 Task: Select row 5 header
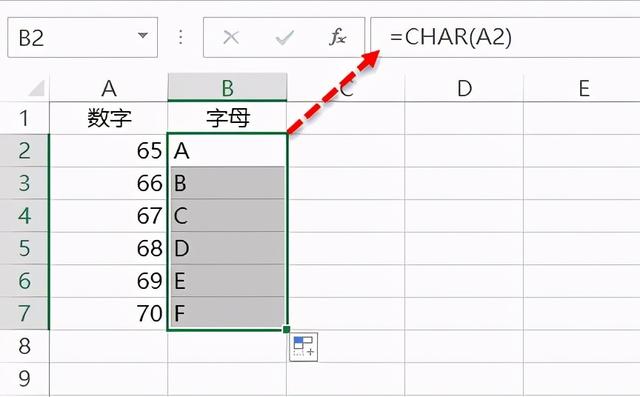24,248
